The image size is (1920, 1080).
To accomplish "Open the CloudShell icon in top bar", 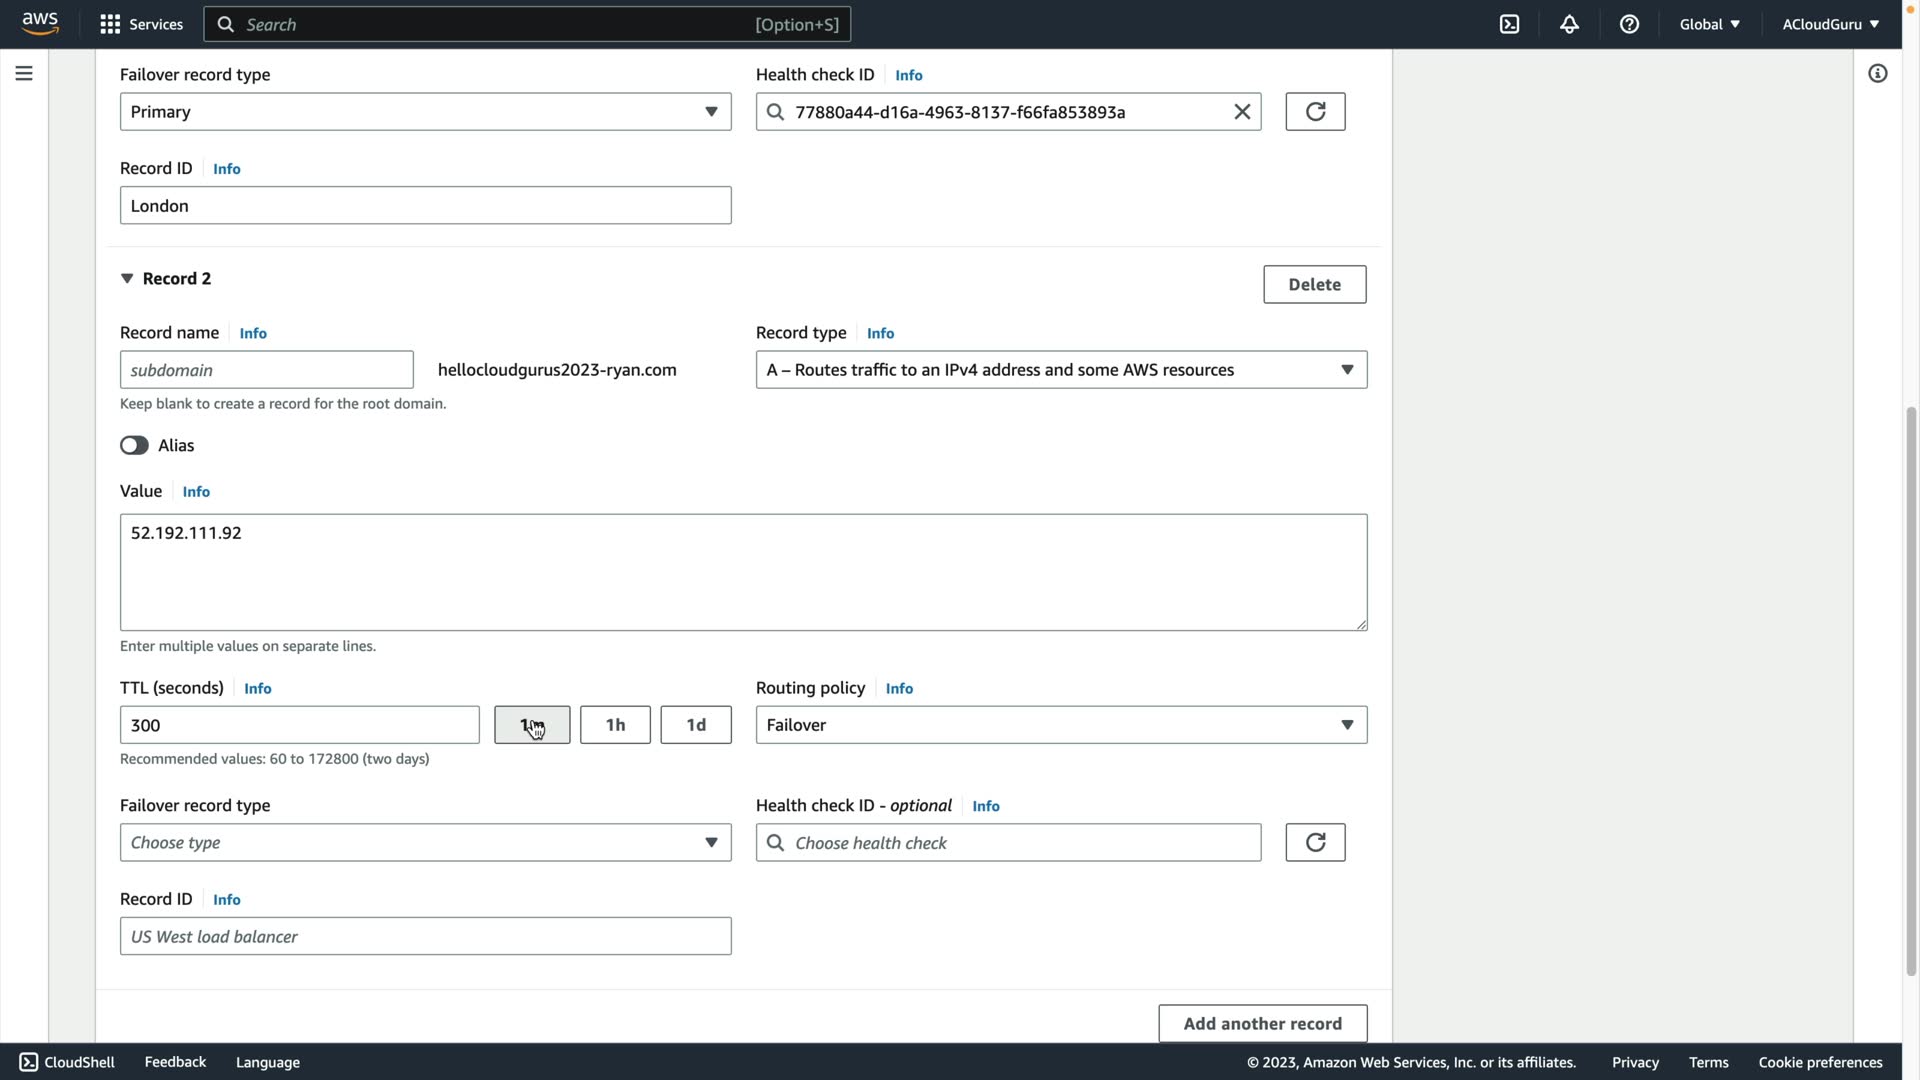I will (x=1509, y=24).
